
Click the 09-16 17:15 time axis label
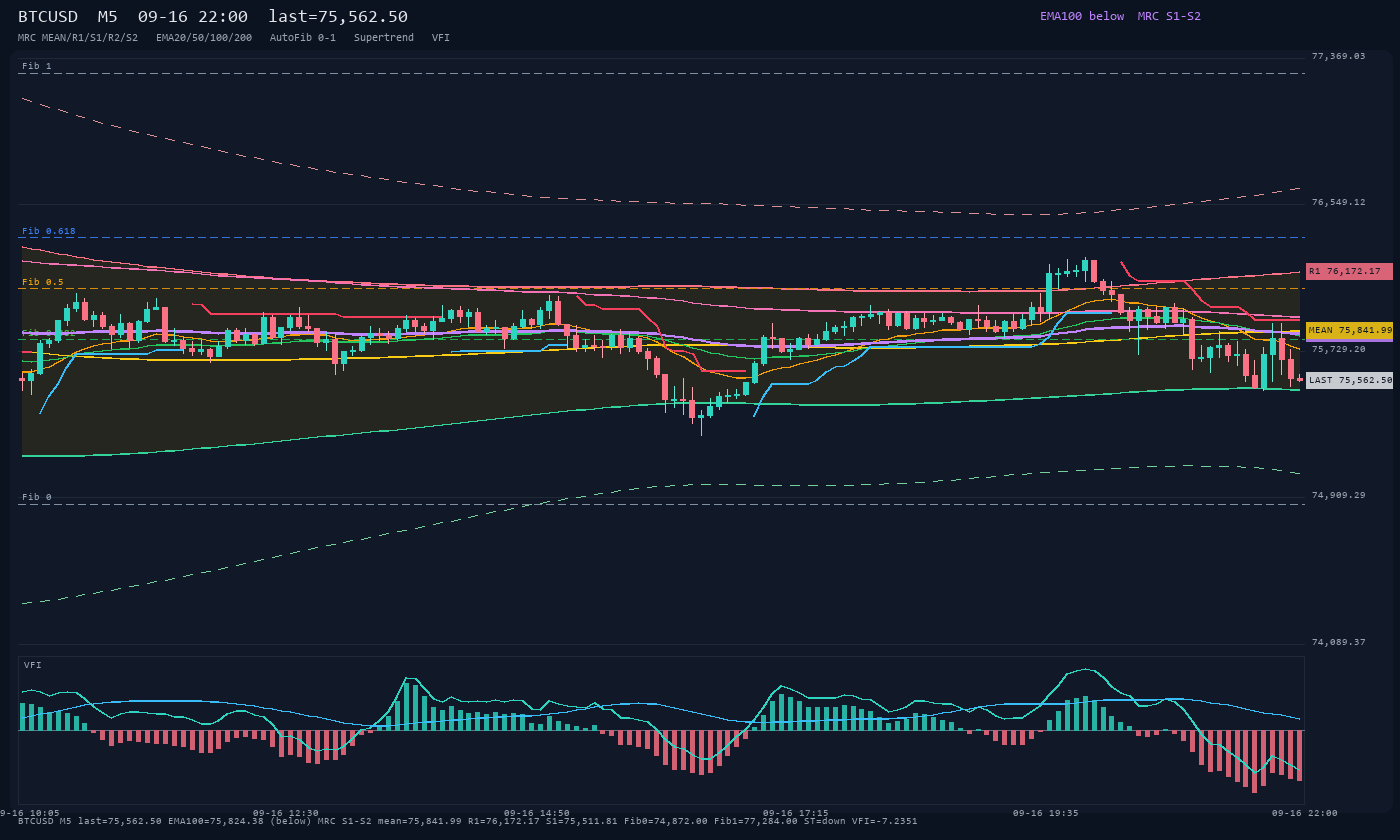point(795,813)
